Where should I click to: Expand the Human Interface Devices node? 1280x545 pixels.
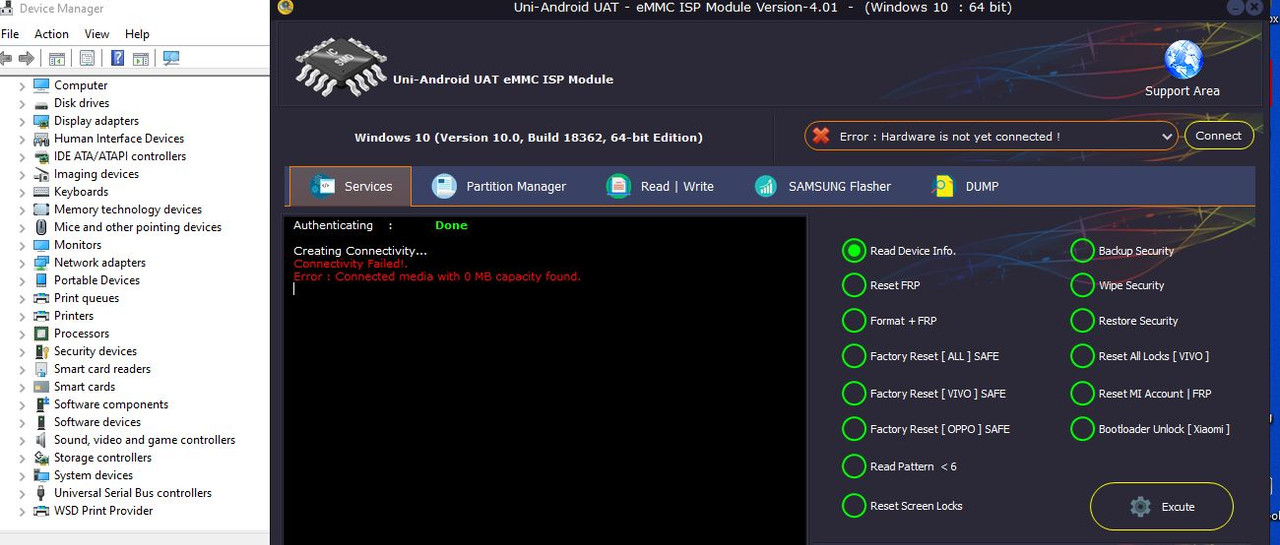pyautogui.click(x=22, y=139)
